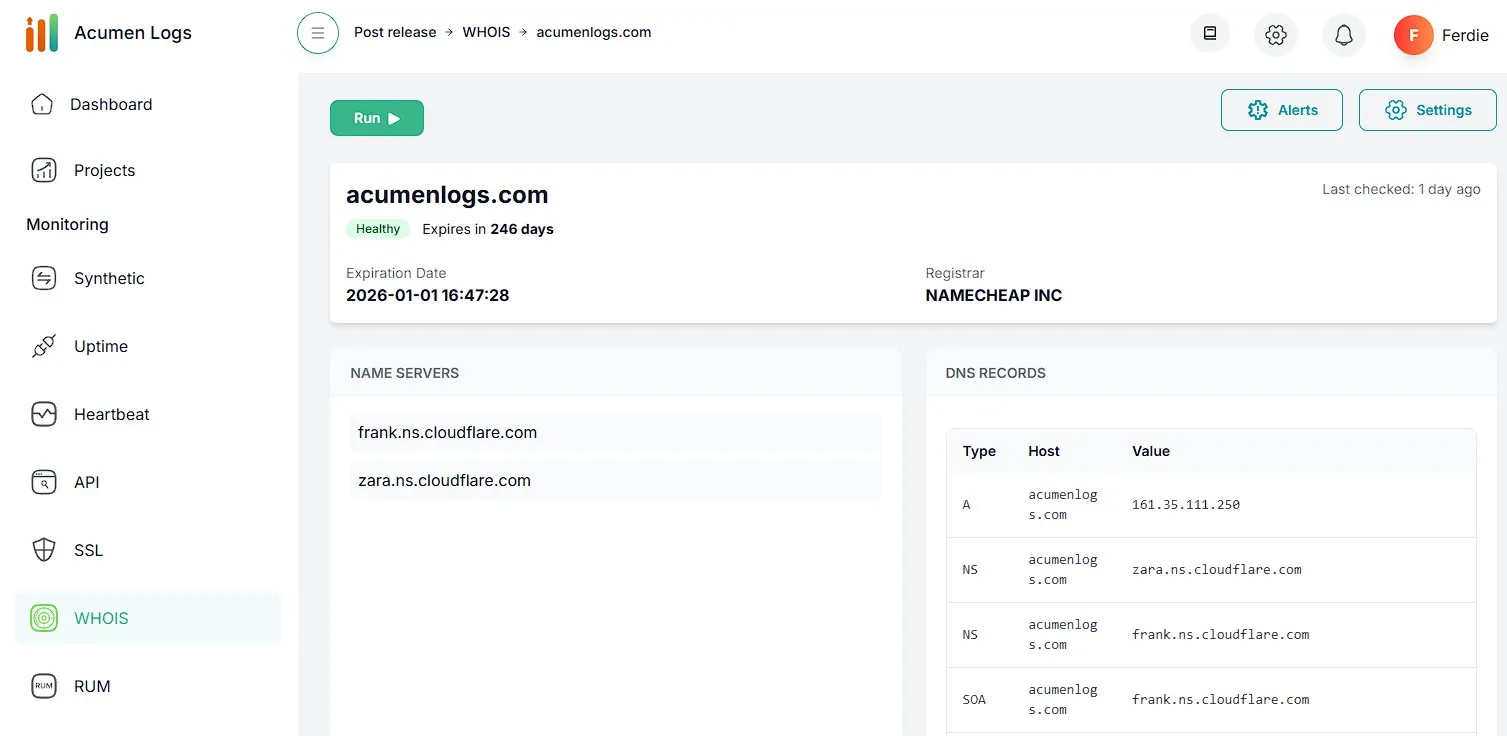The image size is (1507, 736).
Task: Click Post release breadcrumb link
Action: tap(395, 32)
